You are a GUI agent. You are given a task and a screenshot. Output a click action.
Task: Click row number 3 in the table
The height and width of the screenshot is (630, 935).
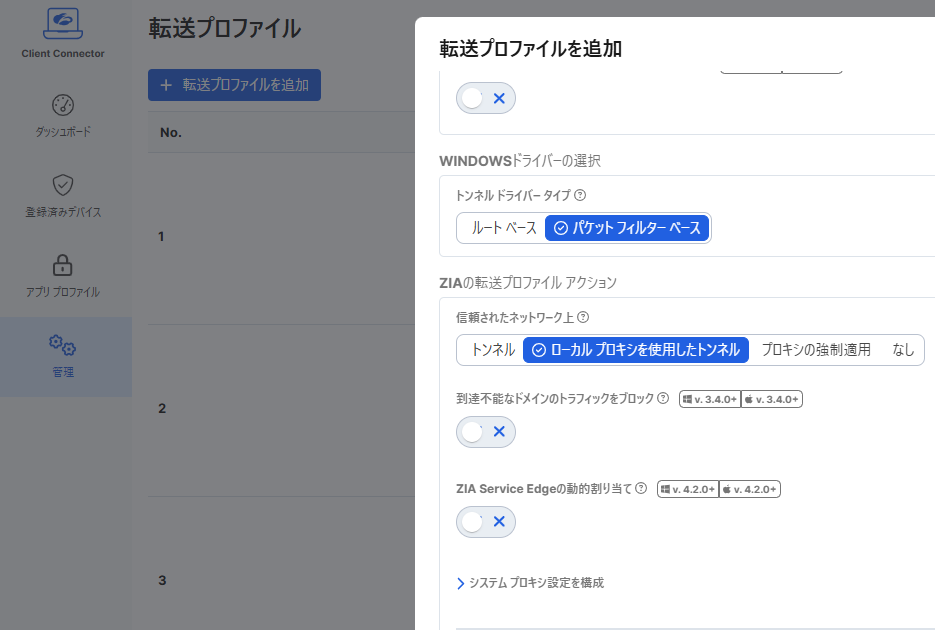coord(162,581)
